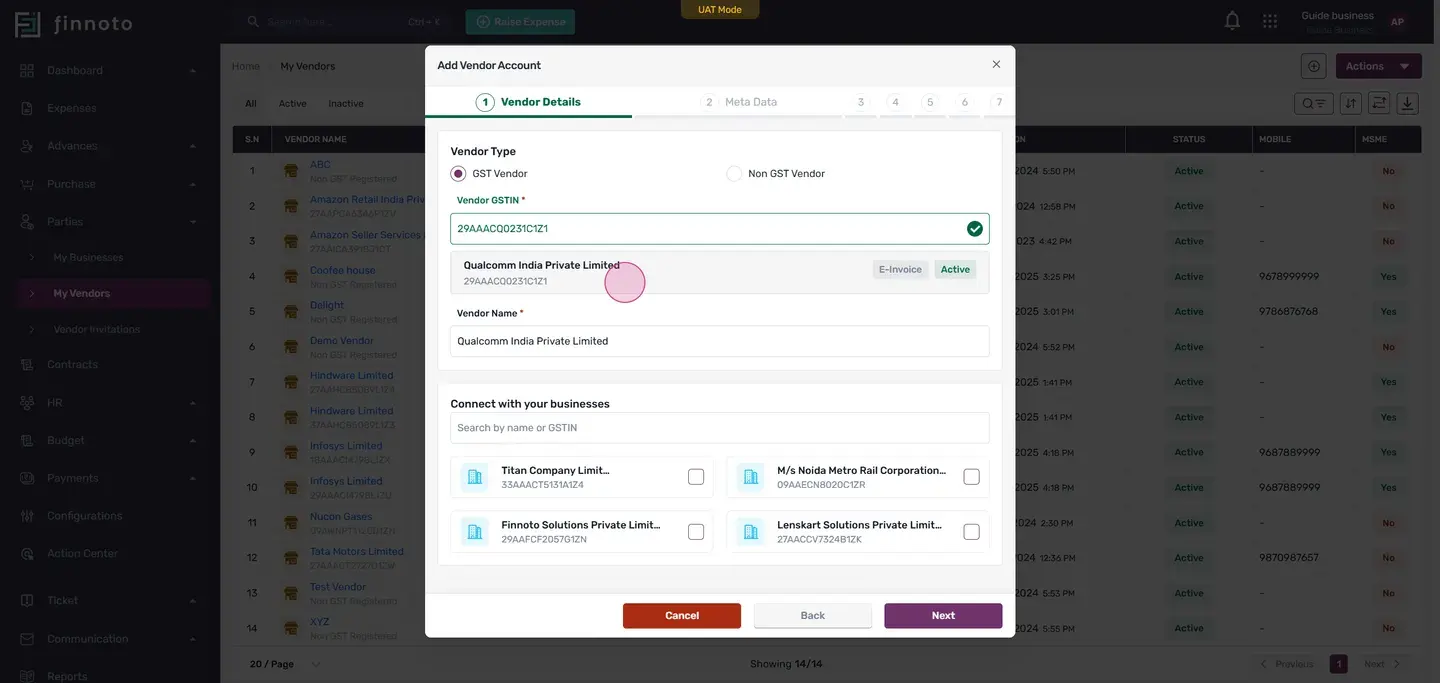Expand the Dashboard menu arrow
This screenshot has height=683, width=1440.
(x=192, y=71)
